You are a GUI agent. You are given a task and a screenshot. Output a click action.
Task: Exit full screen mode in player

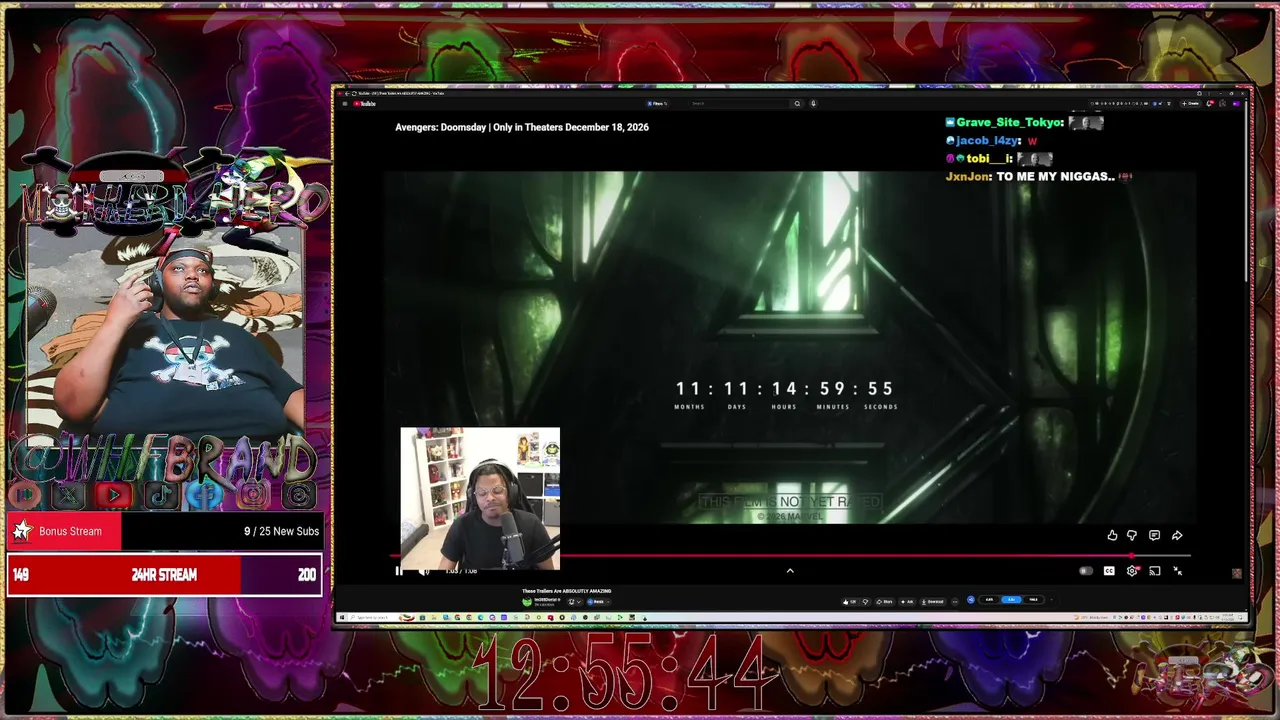[1177, 571]
